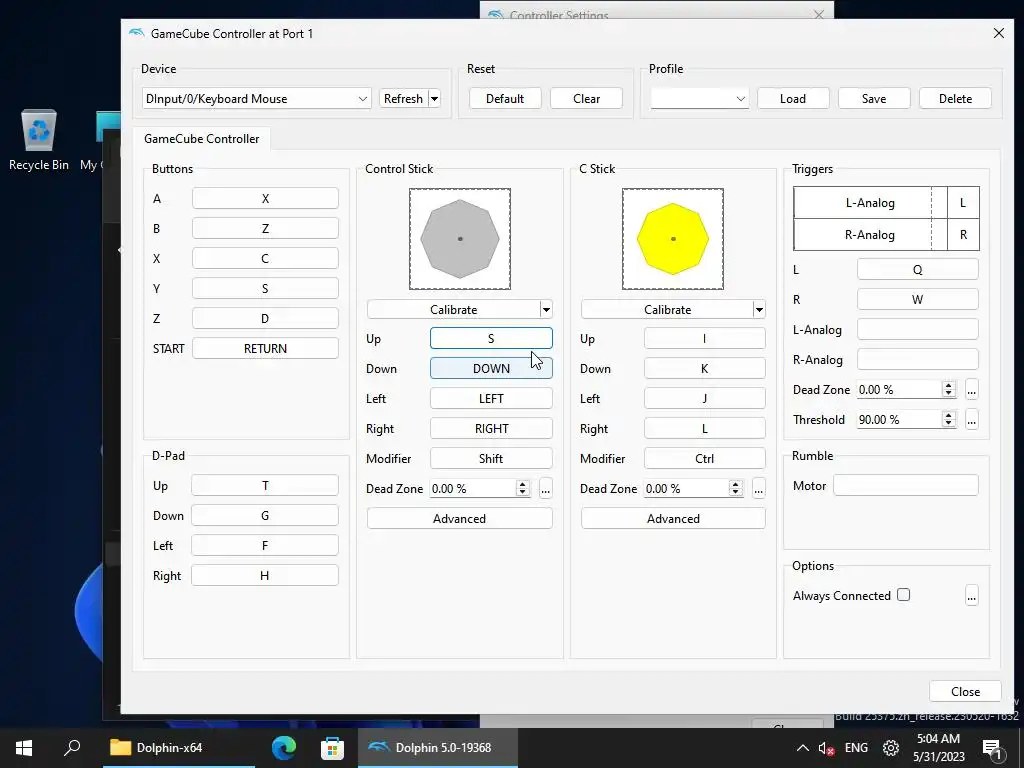1024x768 pixels.
Task: Remap Control Stick Down binding DOWN
Action: click(x=491, y=368)
